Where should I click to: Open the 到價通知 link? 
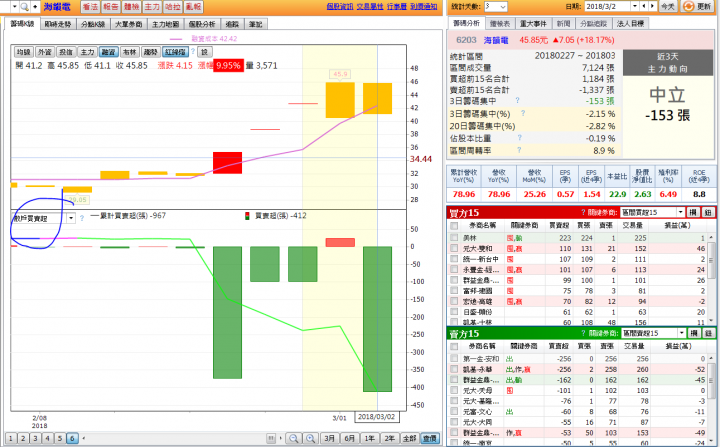[x=424, y=7]
